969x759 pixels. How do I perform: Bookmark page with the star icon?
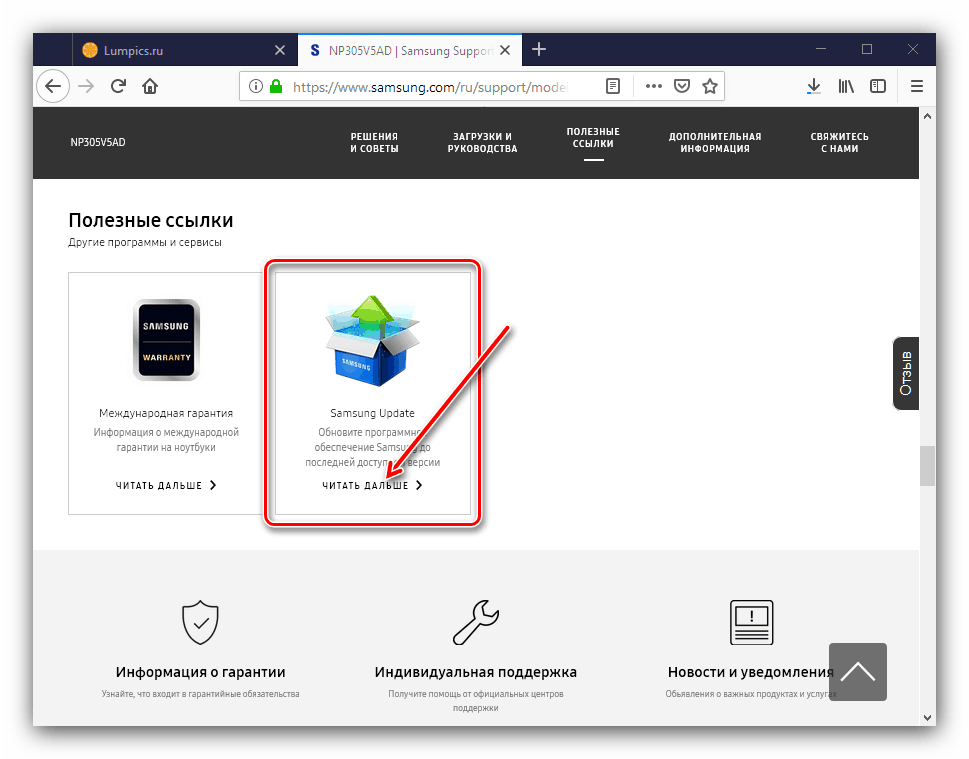pos(709,86)
